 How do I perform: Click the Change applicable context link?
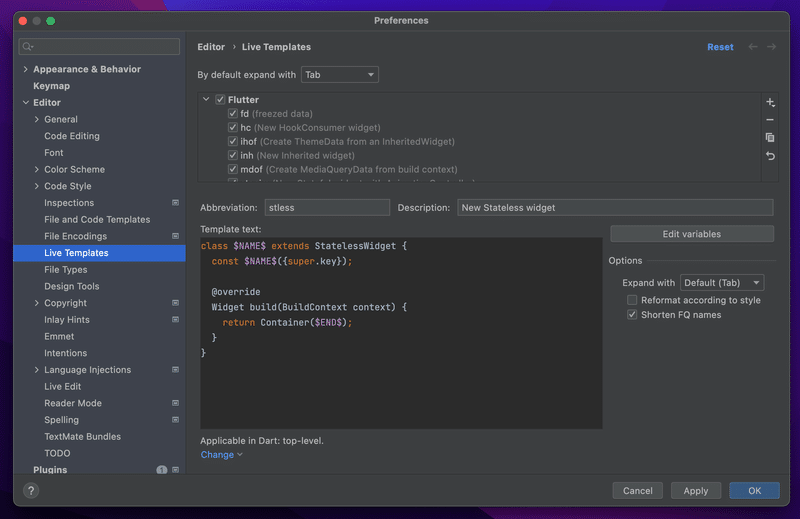click(221, 454)
